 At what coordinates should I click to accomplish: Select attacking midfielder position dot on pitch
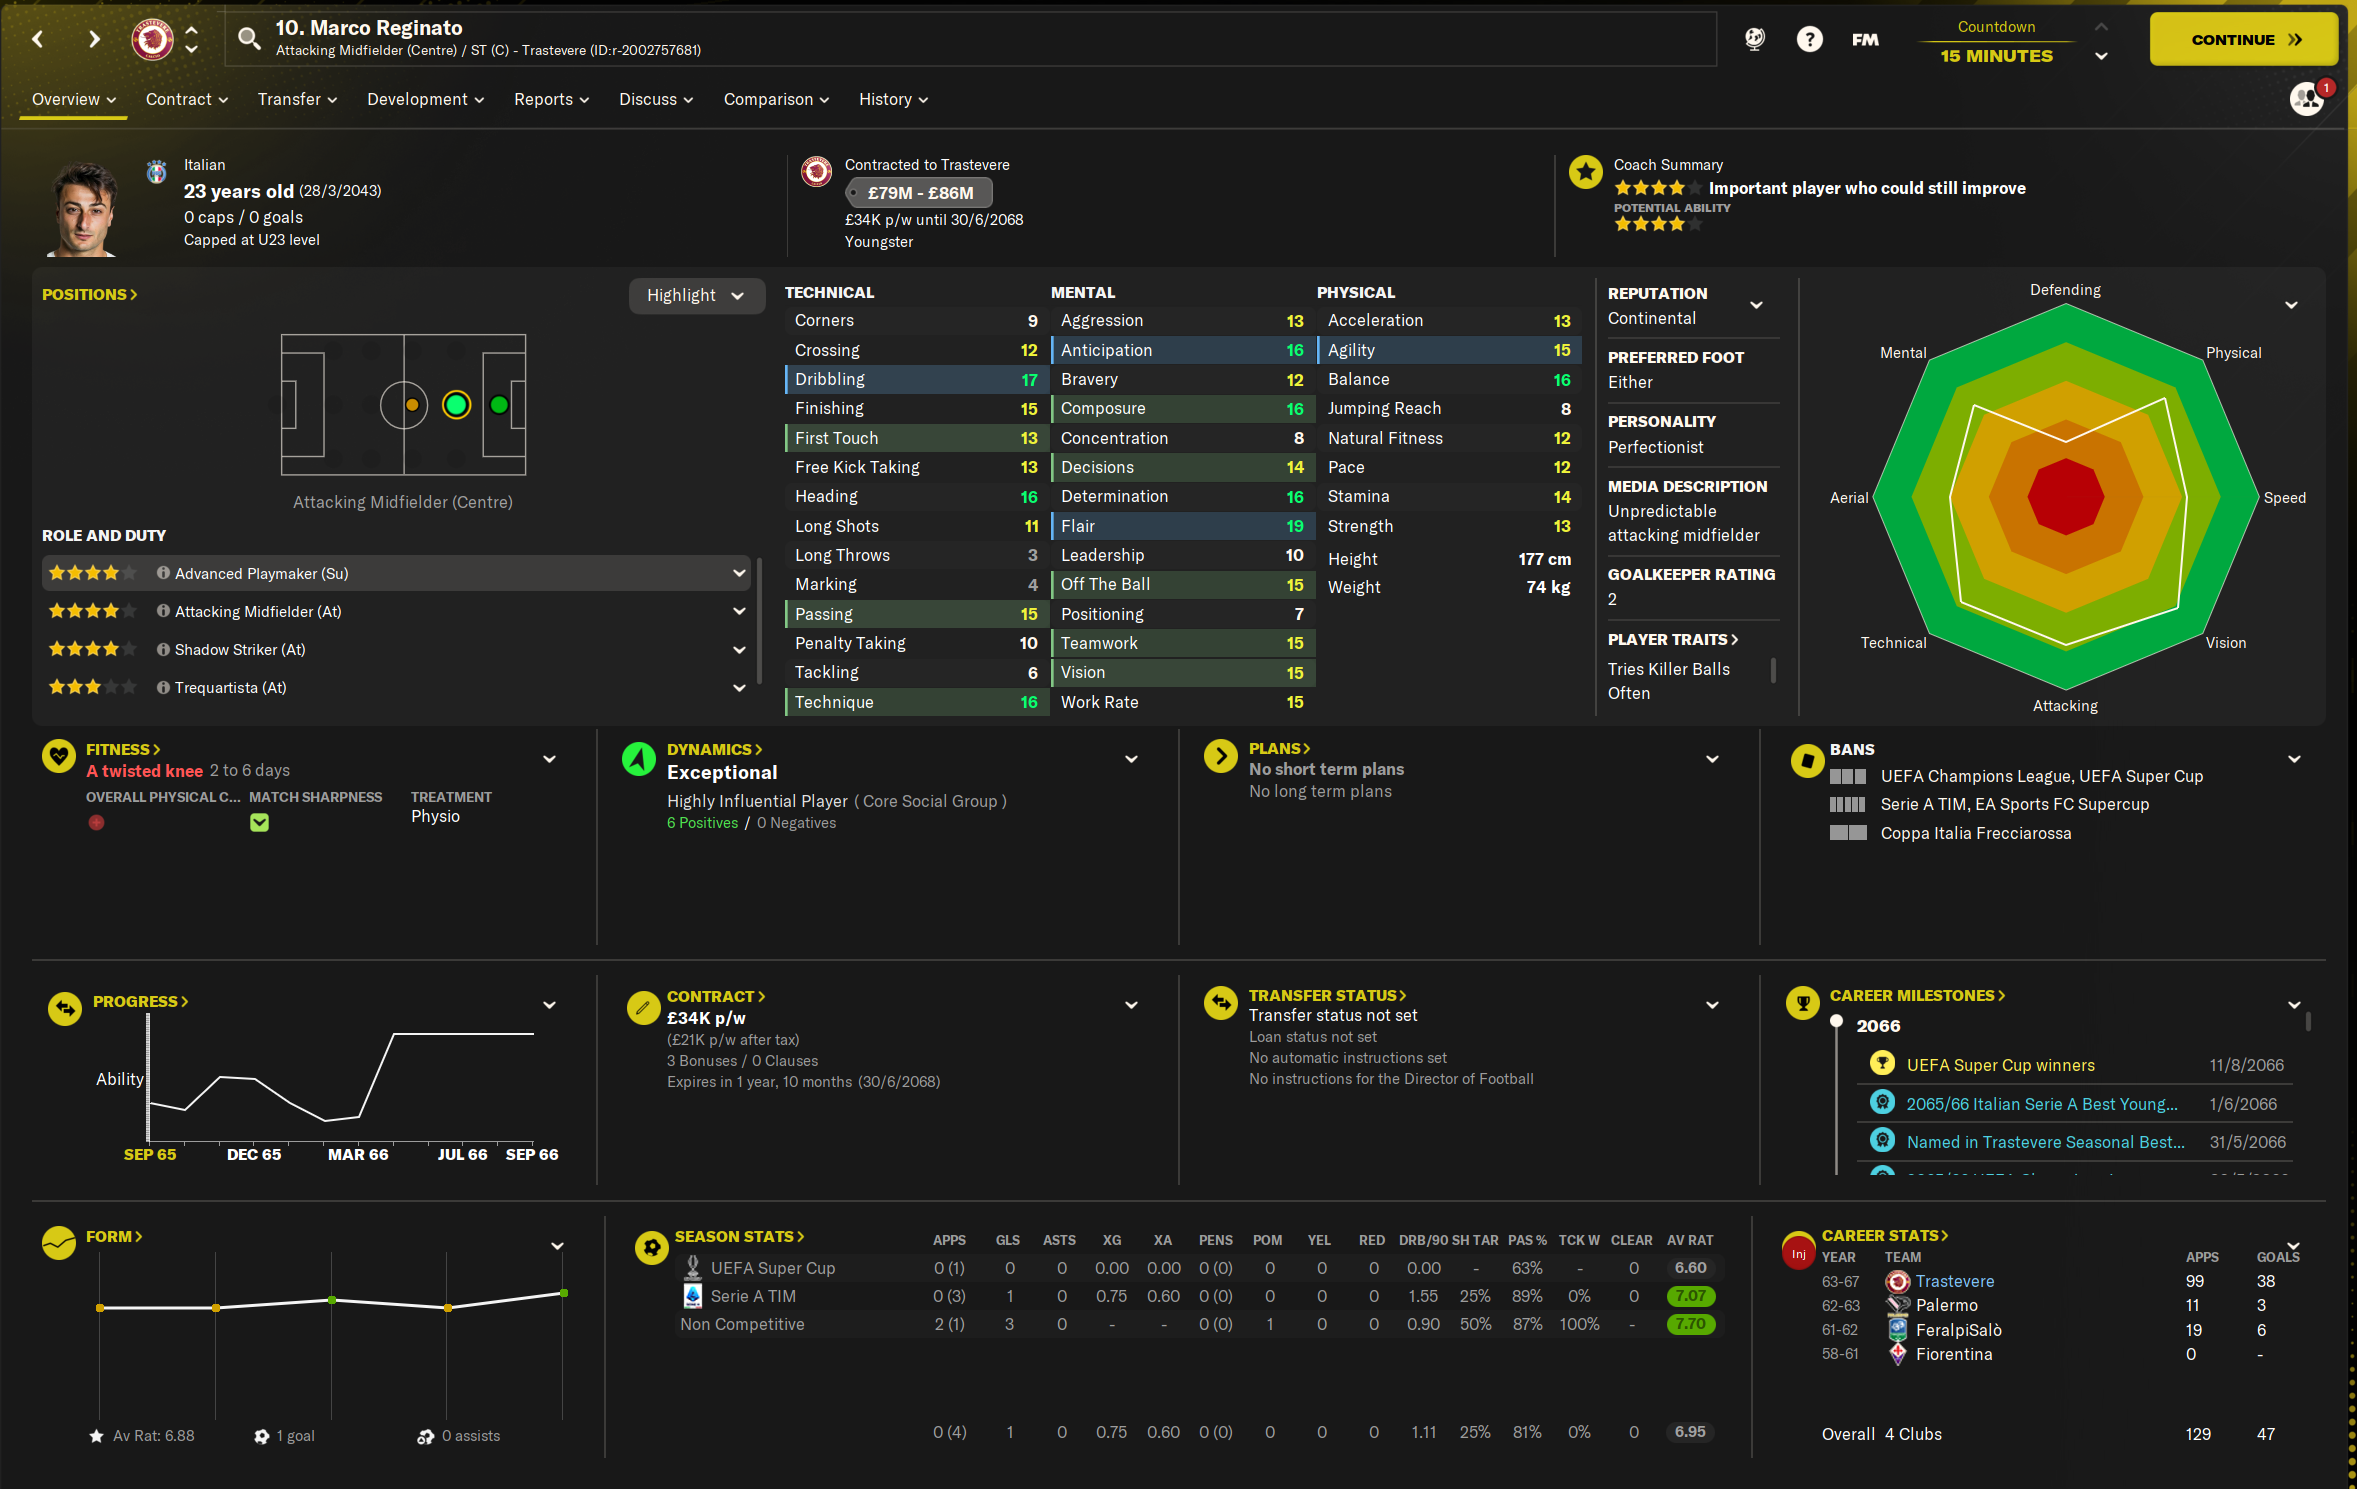456,405
